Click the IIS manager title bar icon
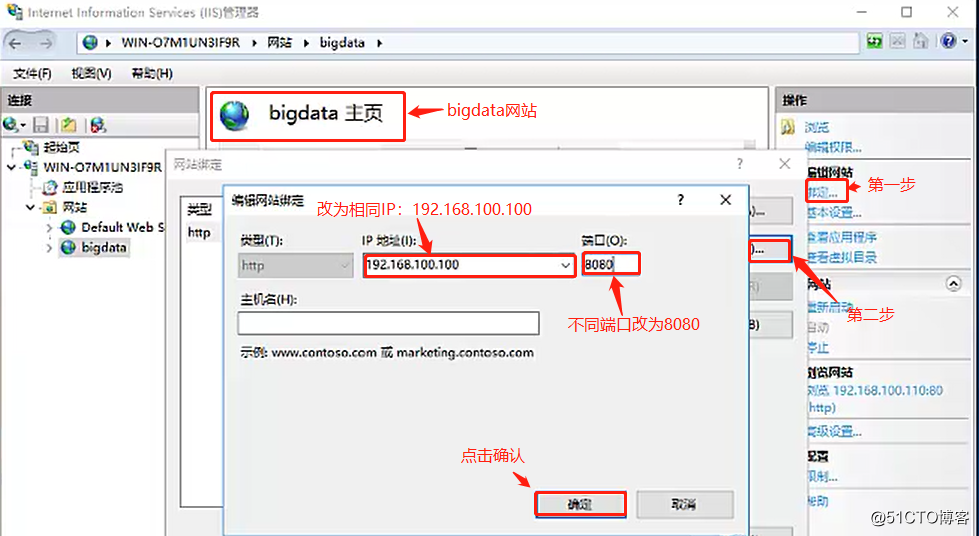The height and width of the screenshot is (536, 979). click(14, 12)
